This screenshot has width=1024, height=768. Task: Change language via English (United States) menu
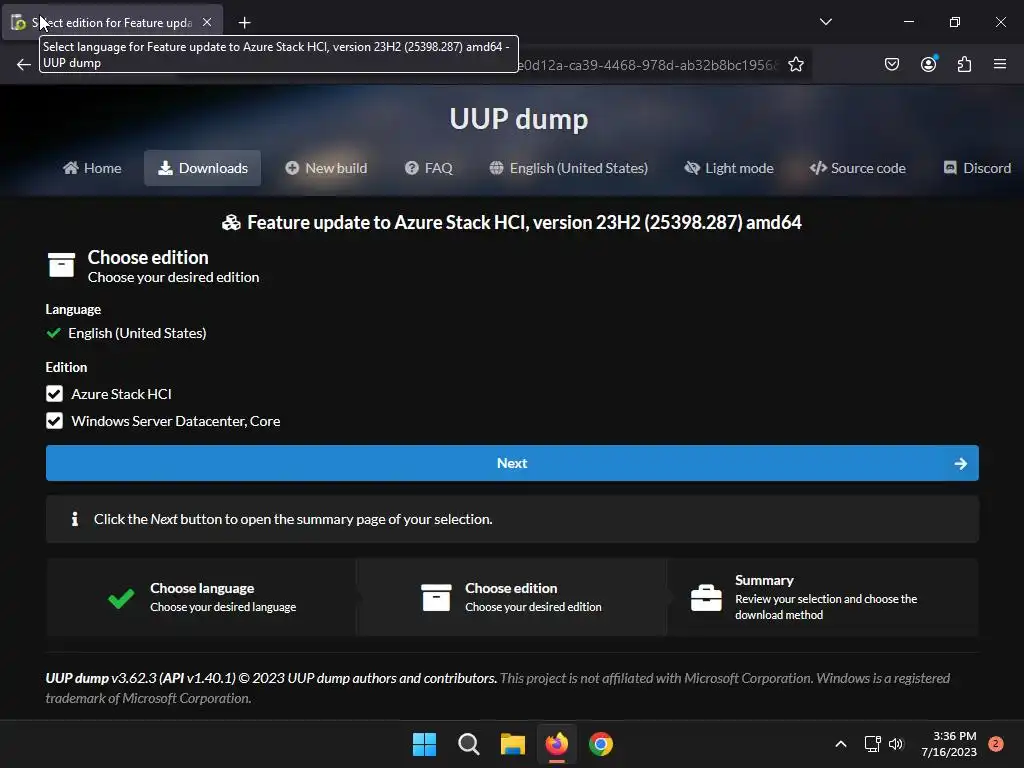pyautogui.click(x=568, y=168)
